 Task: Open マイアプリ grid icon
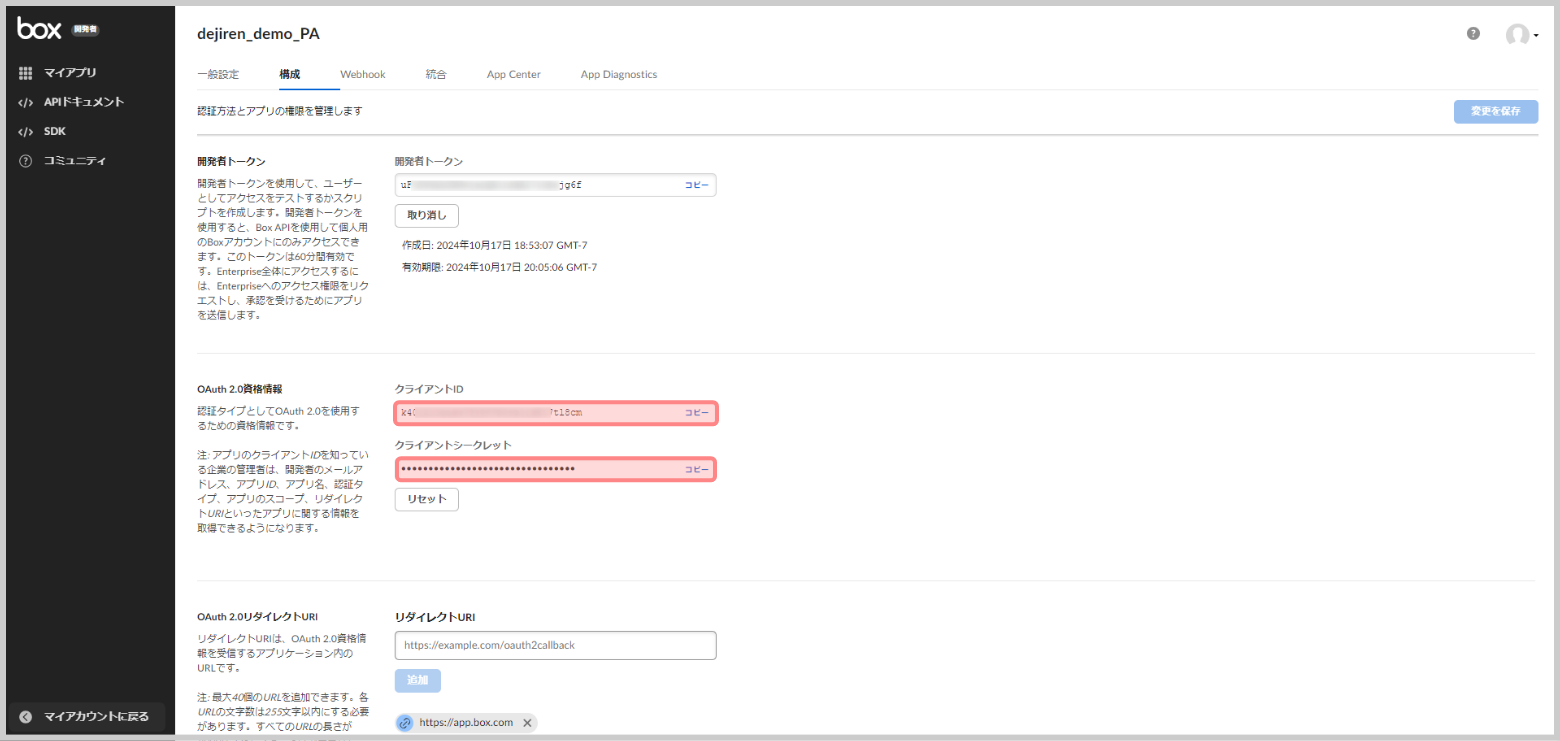click(26, 73)
